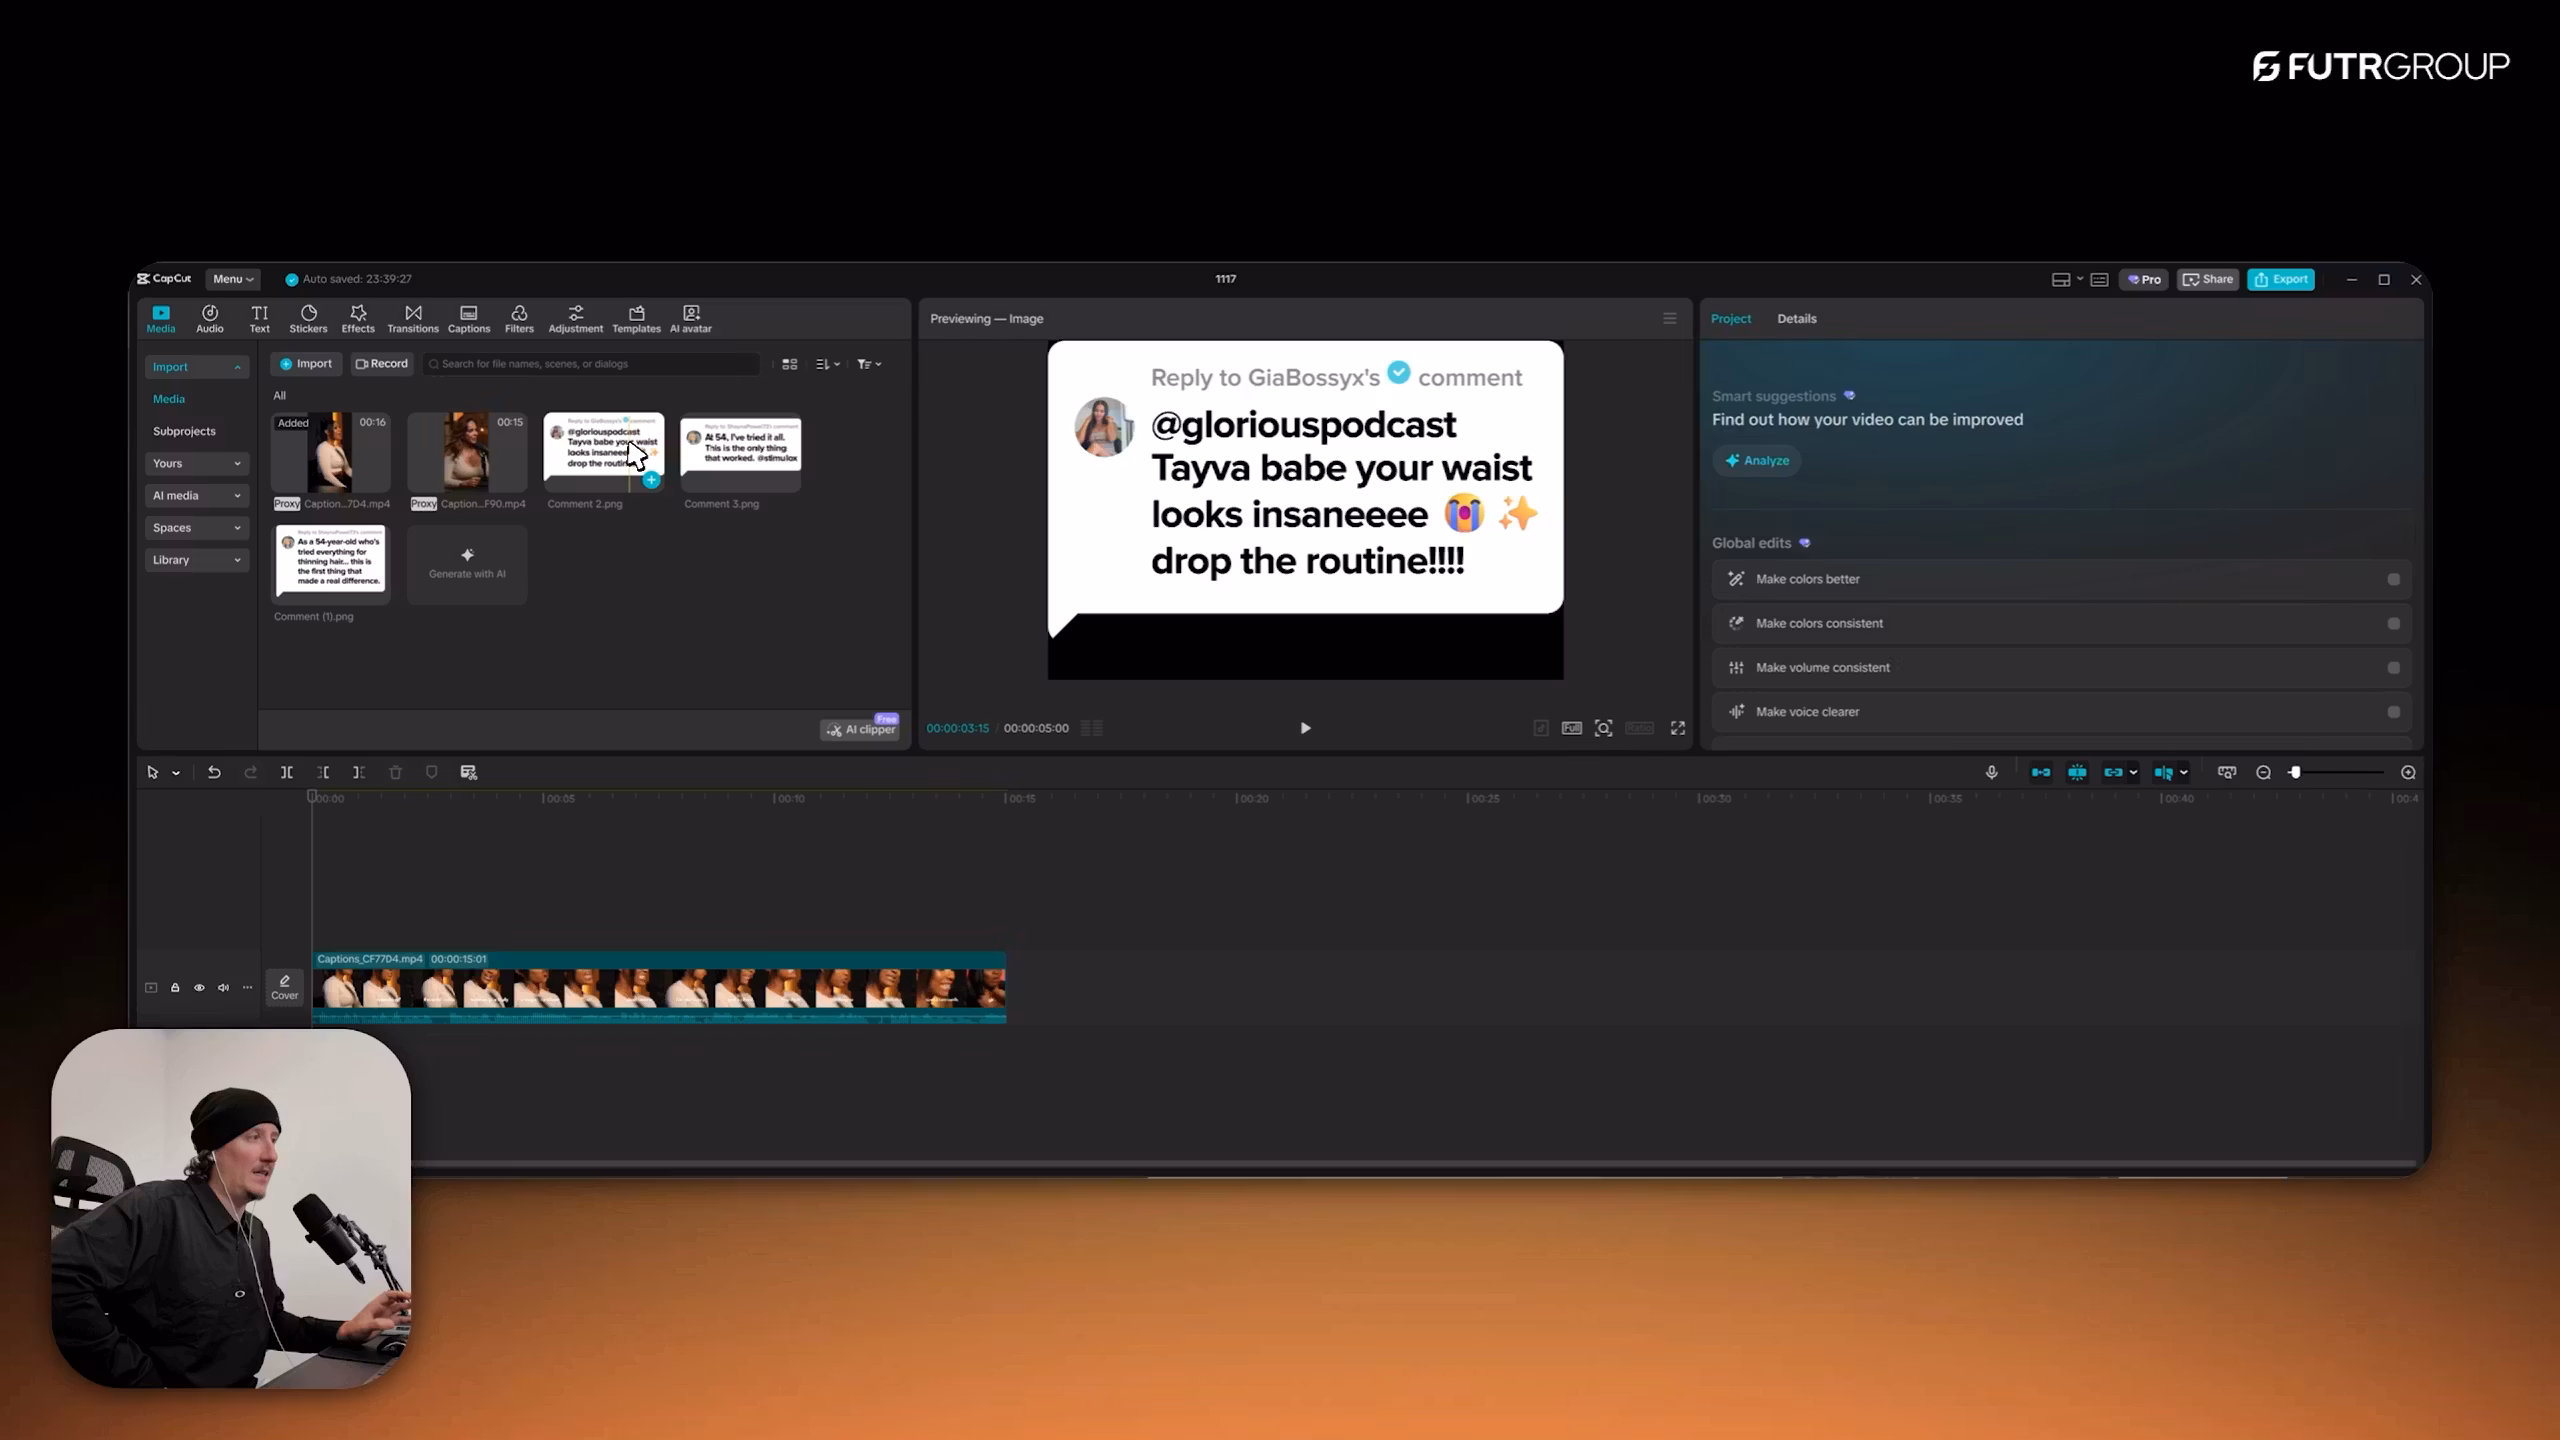Screen dimensions: 2560x1440
Task: Click the fullscreen preview icon
Action: [x=1678, y=728]
